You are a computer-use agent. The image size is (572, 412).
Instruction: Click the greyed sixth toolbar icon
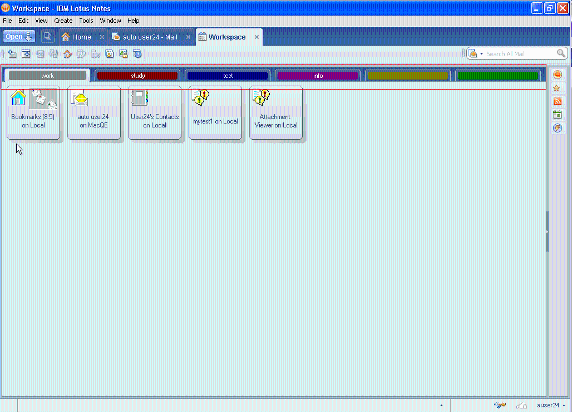point(81,54)
